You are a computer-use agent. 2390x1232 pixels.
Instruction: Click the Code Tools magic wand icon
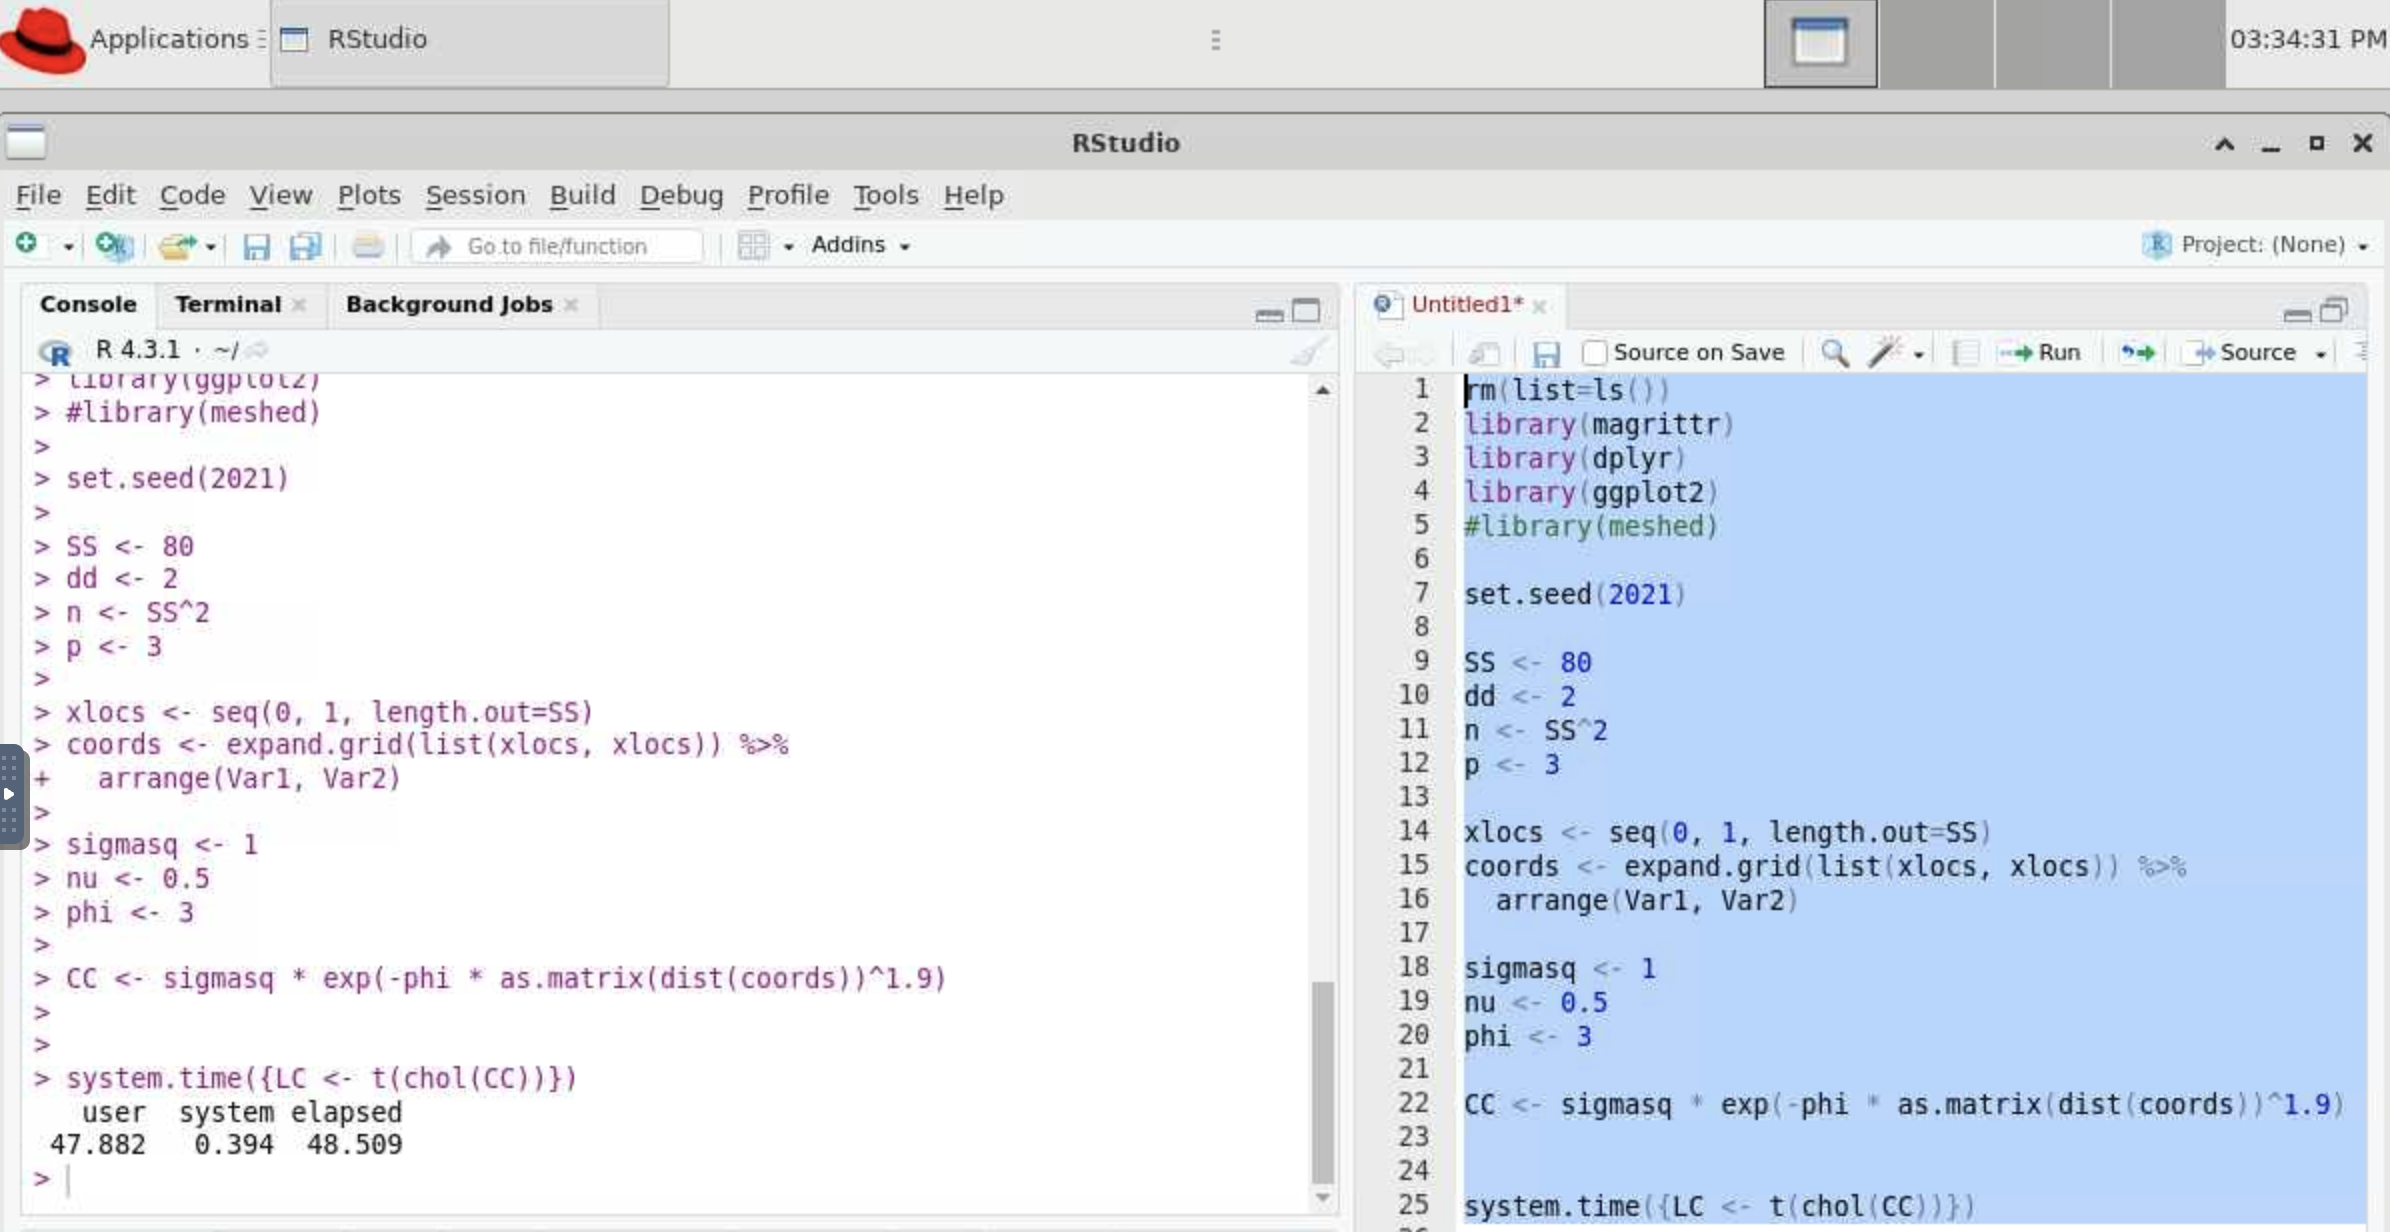1885,352
